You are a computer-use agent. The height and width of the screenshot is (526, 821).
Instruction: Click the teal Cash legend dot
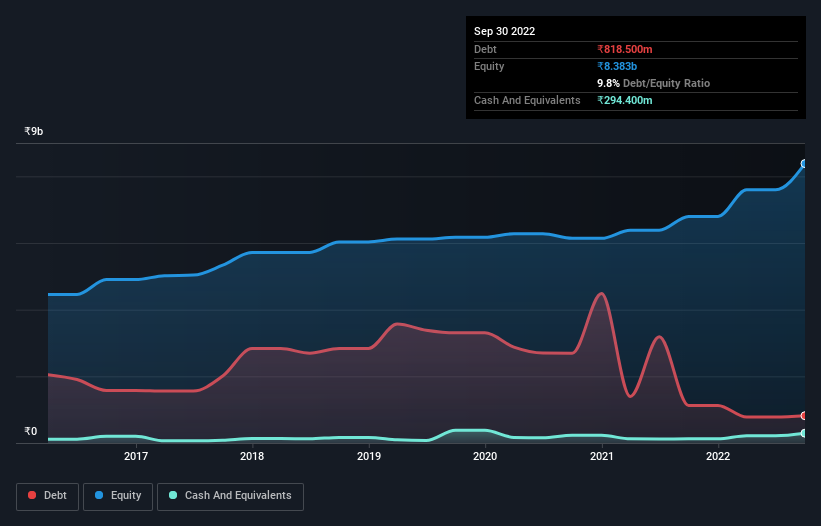pos(173,495)
